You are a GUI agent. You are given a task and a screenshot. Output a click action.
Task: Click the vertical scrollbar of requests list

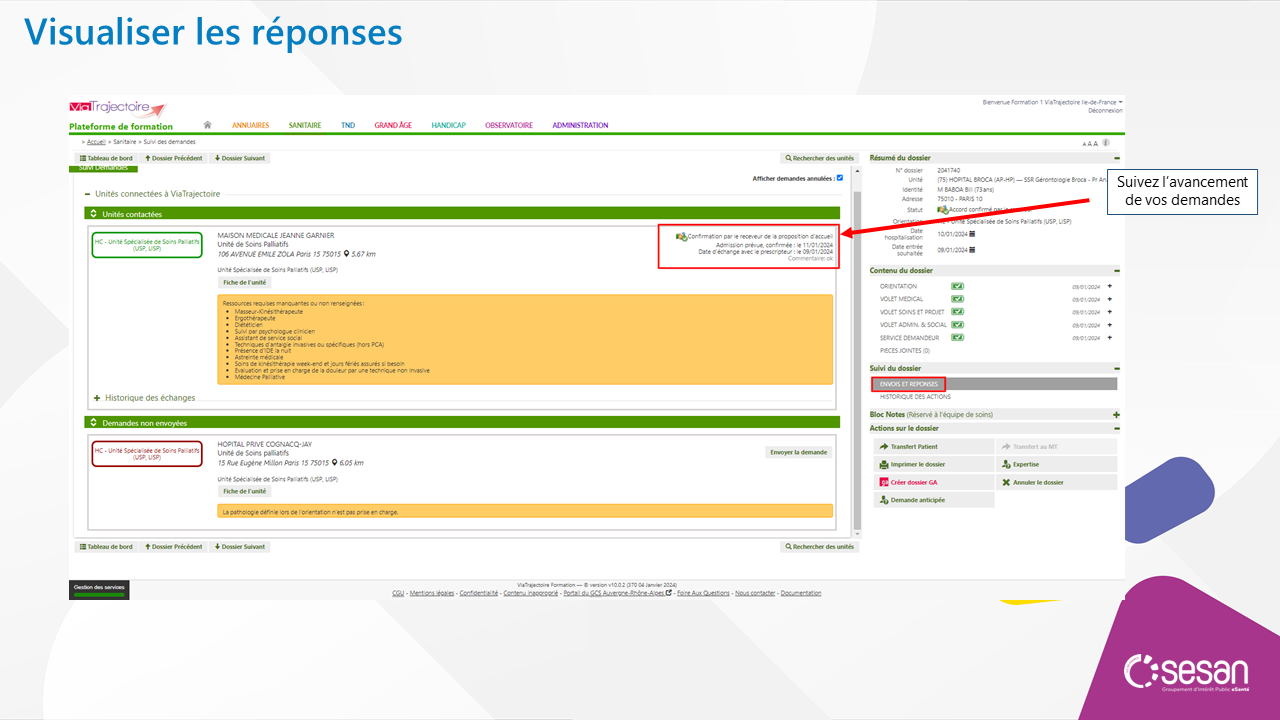[855, 350]
